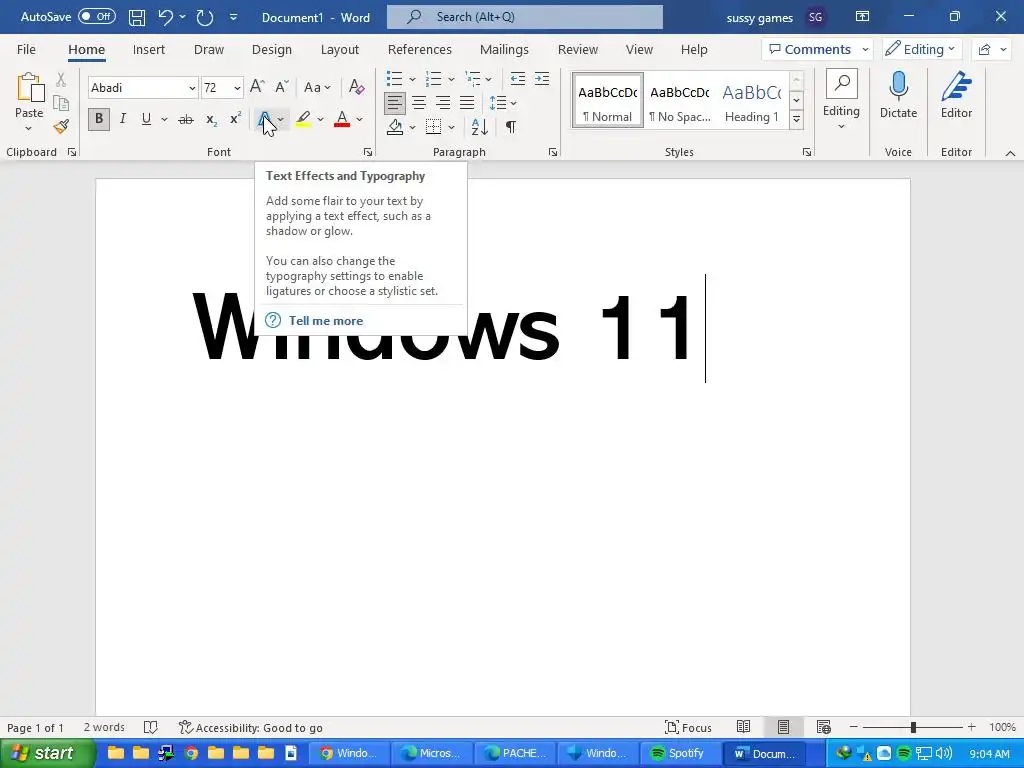Select Print Layout view button
This screenshot has width=1024, height=768.
point(783,727)
